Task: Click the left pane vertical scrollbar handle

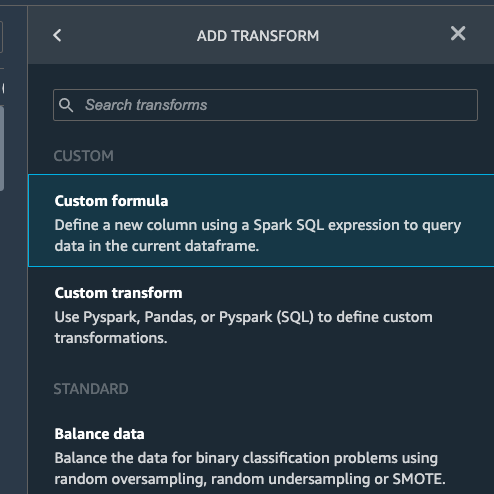Action: pos(2,148)
